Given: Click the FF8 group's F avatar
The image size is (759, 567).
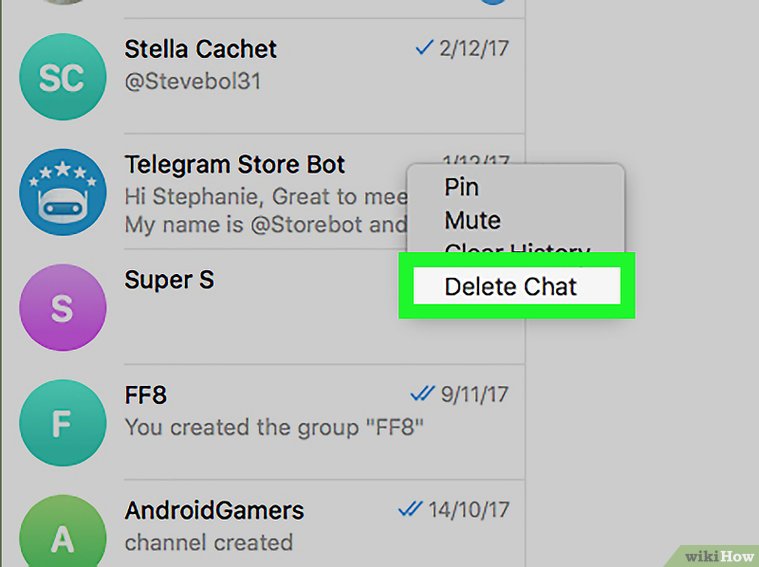Looking at the screenshot, I should point(62,424).
